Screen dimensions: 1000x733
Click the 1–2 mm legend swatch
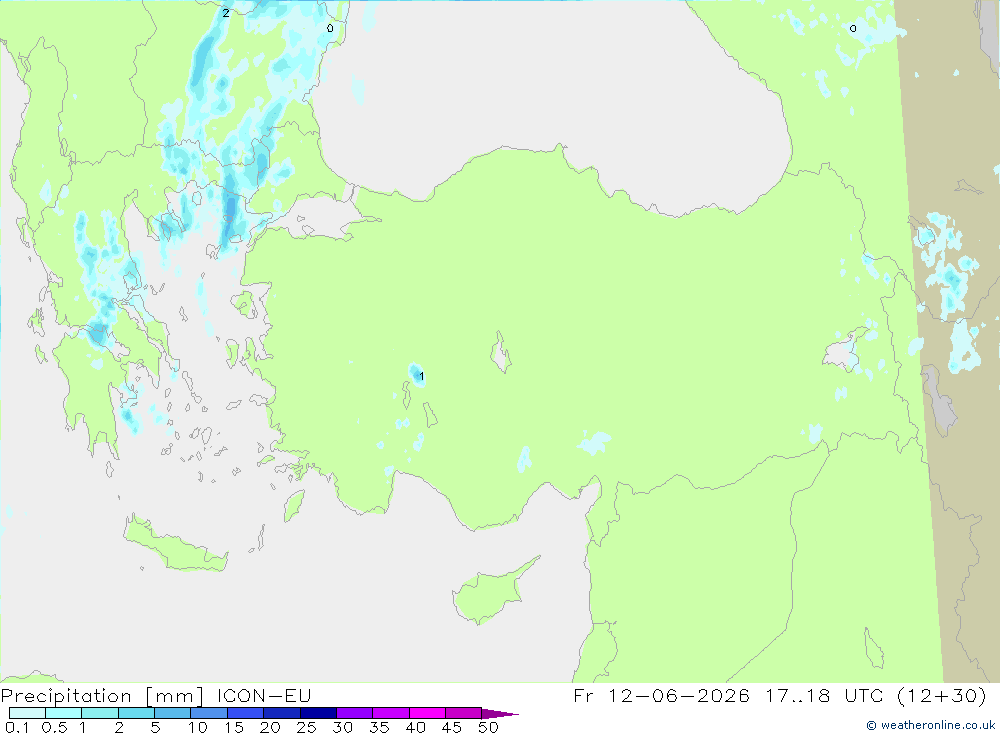pyautogui.click(x=99, y=713)
